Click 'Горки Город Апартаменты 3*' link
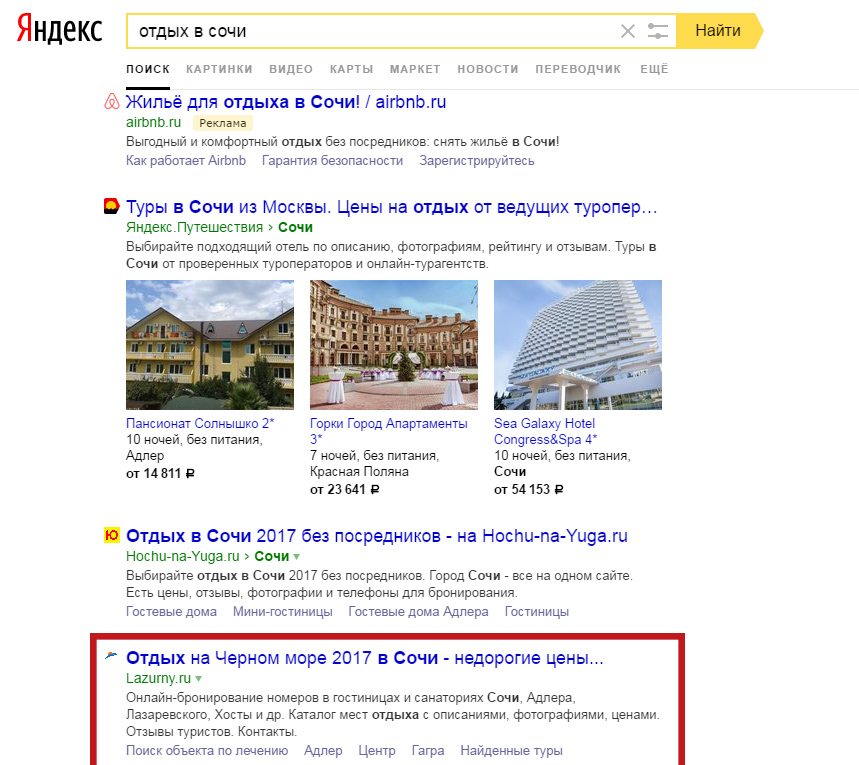The image size is (859, 765). [389, 431]
